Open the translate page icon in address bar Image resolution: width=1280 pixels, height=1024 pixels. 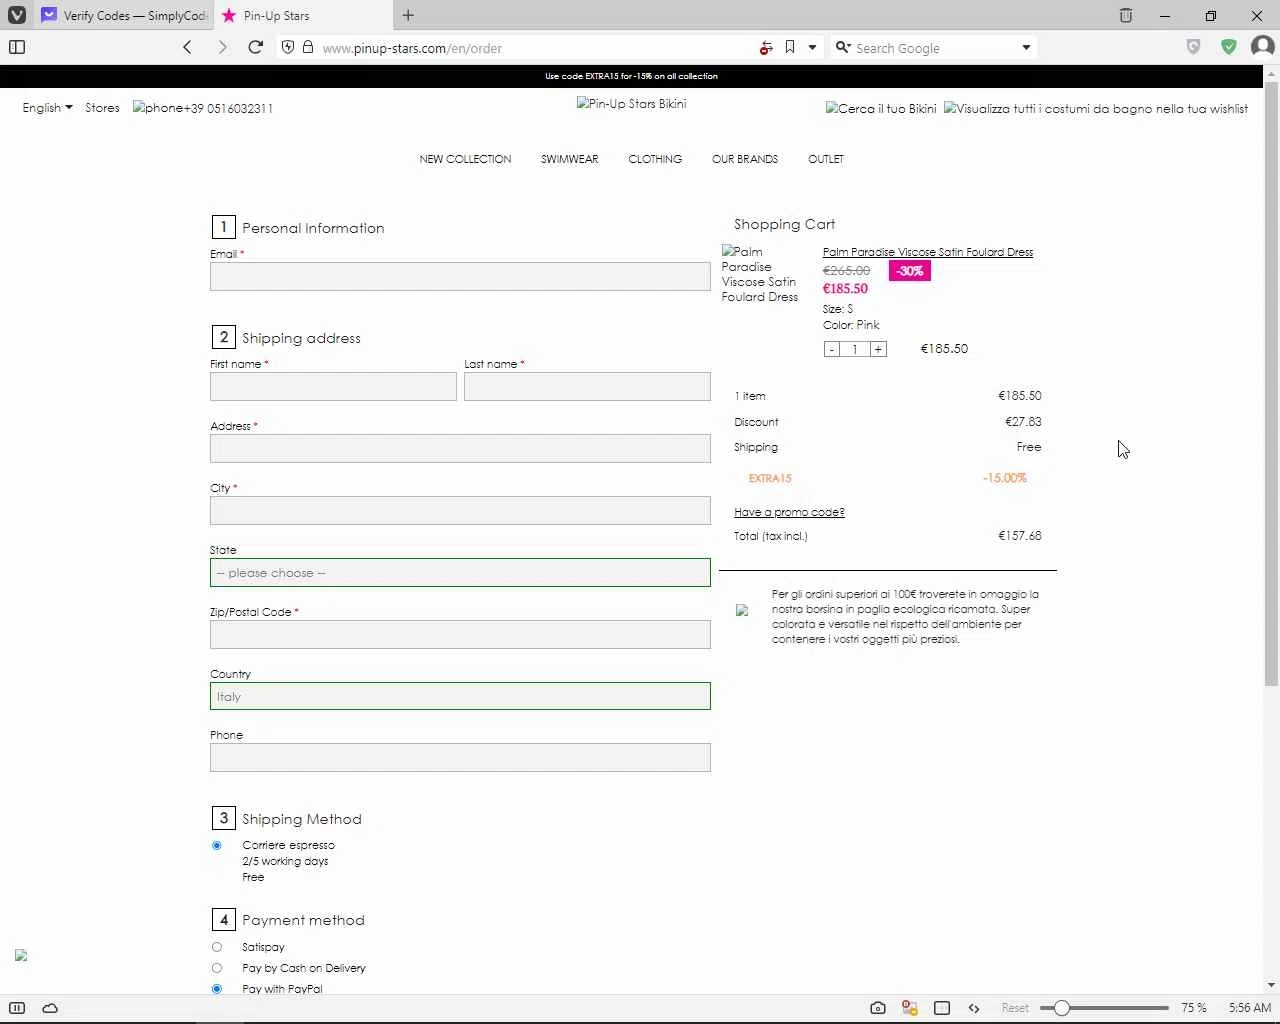coord(766,47)
